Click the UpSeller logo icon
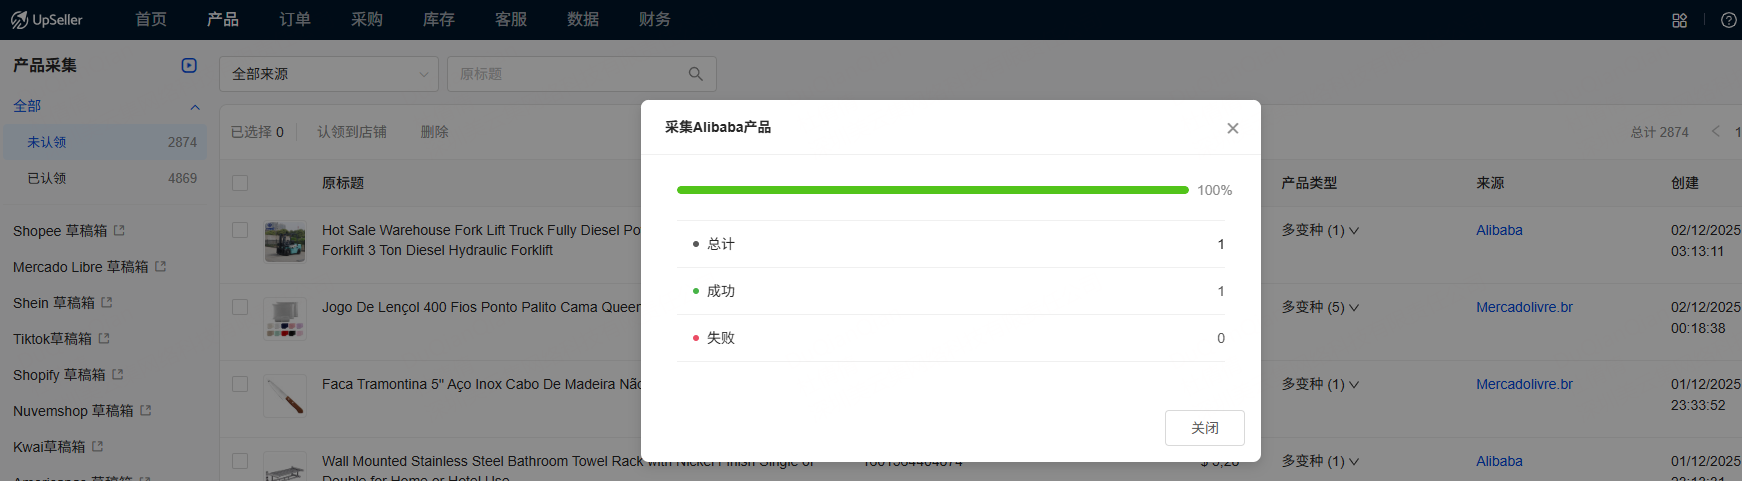Image resolution: width=1742 pixels, height=481 pixels. tap(19, 20)
